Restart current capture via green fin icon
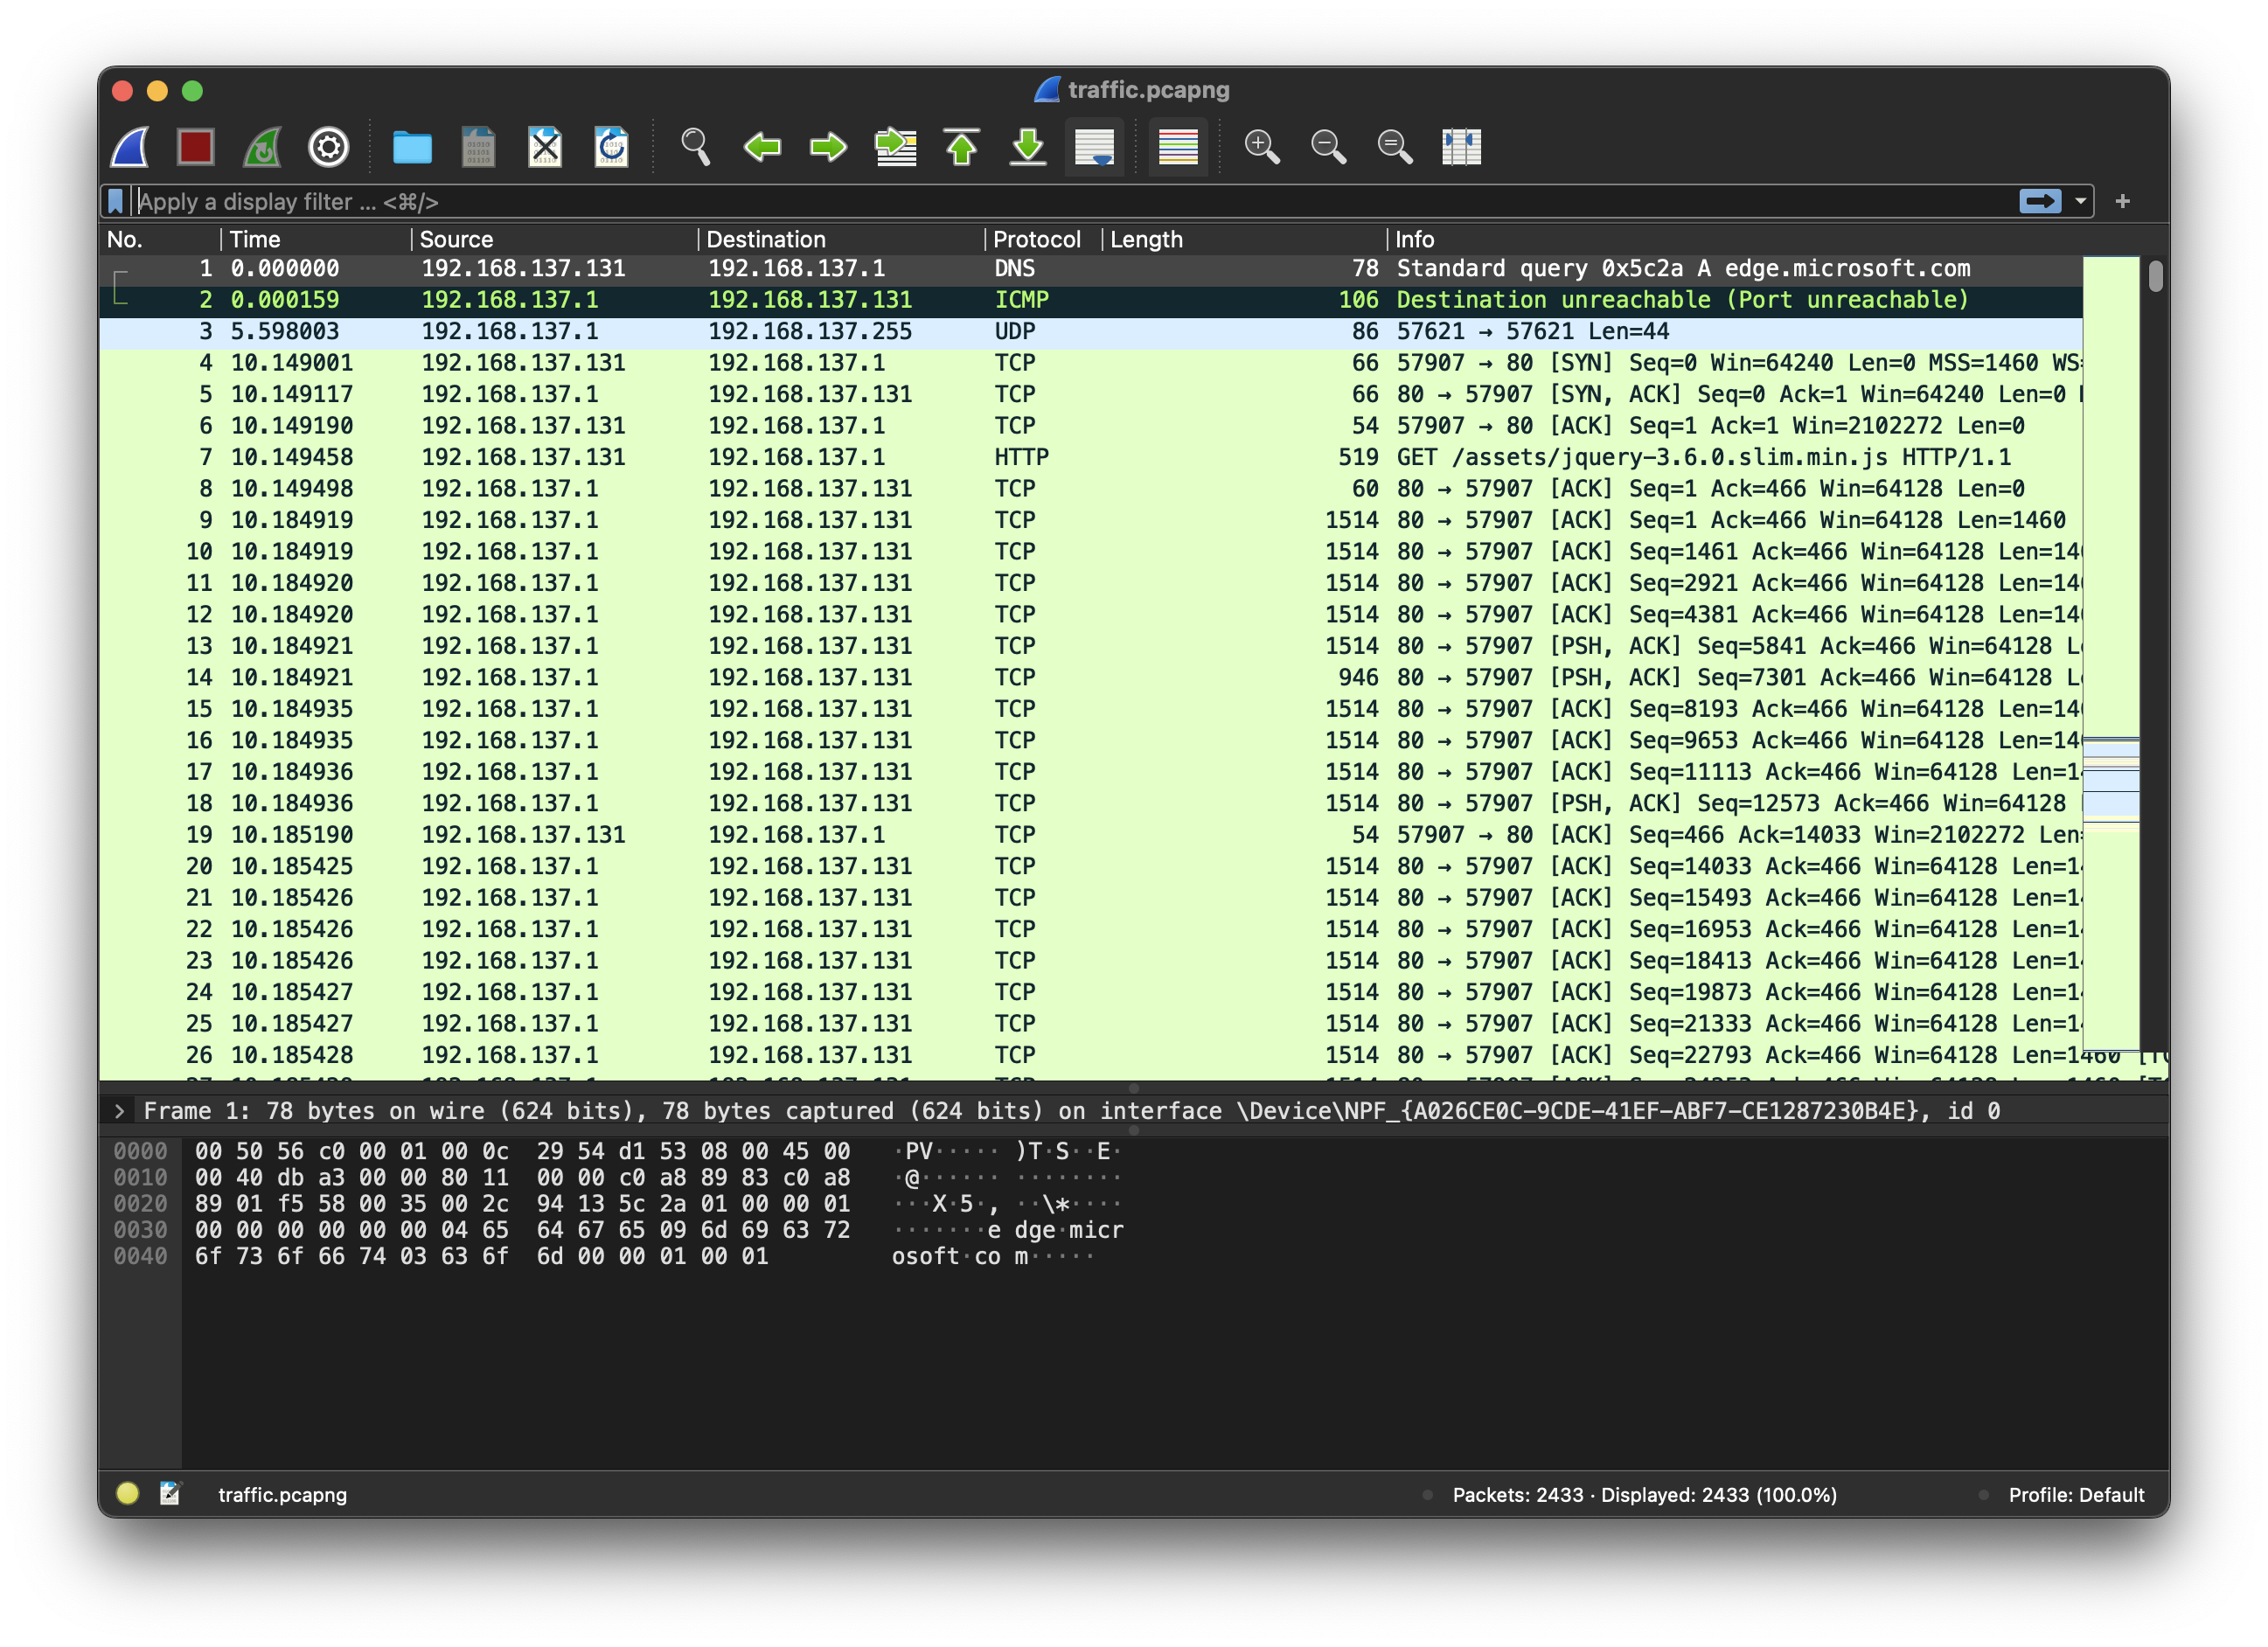 coord(262,147)
